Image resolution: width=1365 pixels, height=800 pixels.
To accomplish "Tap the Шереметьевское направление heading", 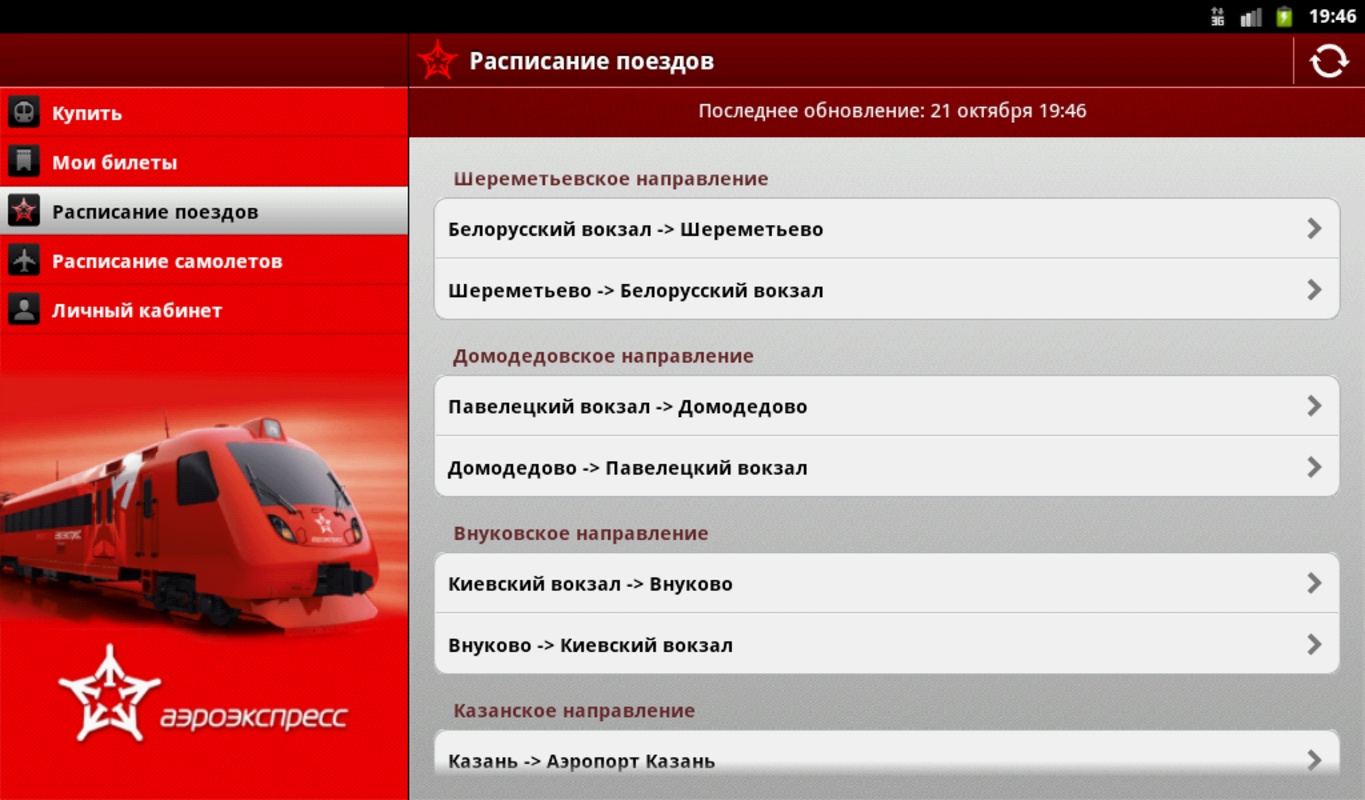I will [611, 179].
